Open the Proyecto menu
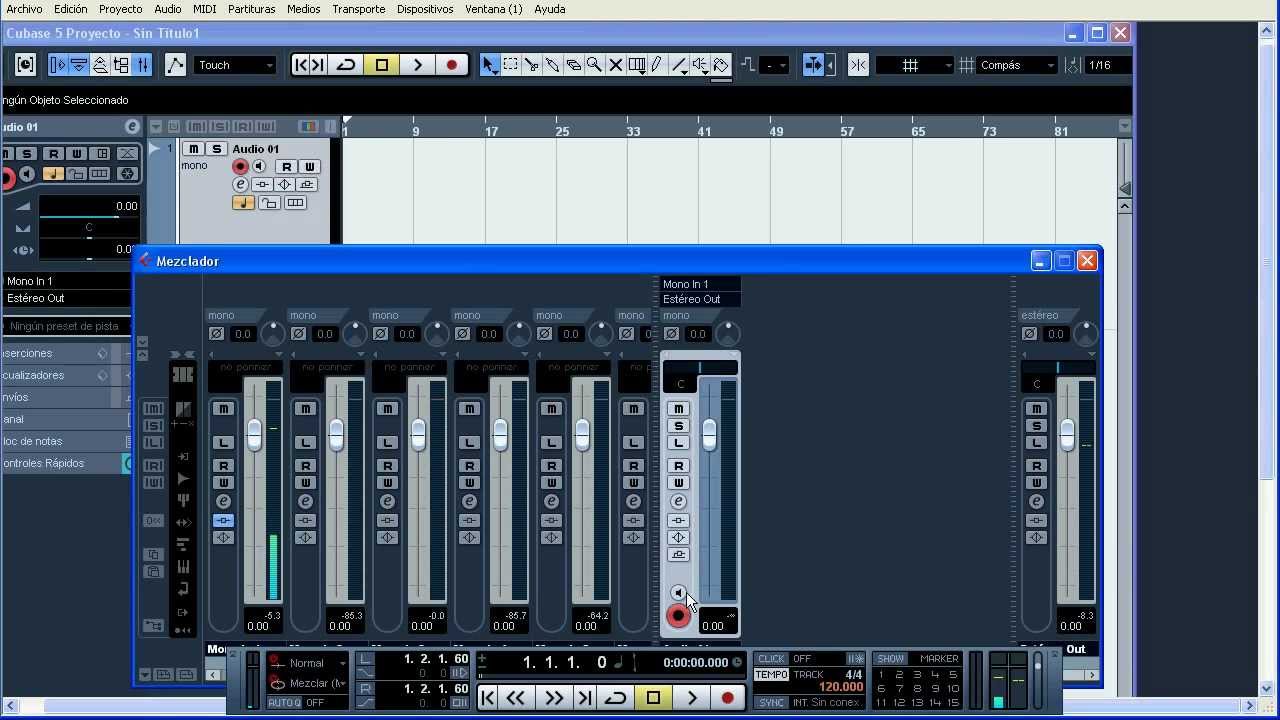The image size is (1280, 720). (120, 9)
